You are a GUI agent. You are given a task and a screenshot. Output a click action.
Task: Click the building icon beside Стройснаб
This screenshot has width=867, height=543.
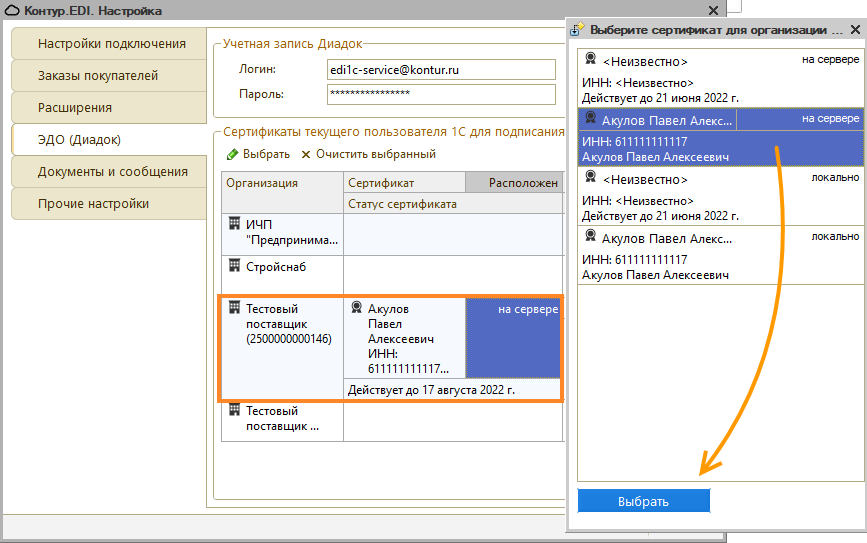(x=235, y=266)
